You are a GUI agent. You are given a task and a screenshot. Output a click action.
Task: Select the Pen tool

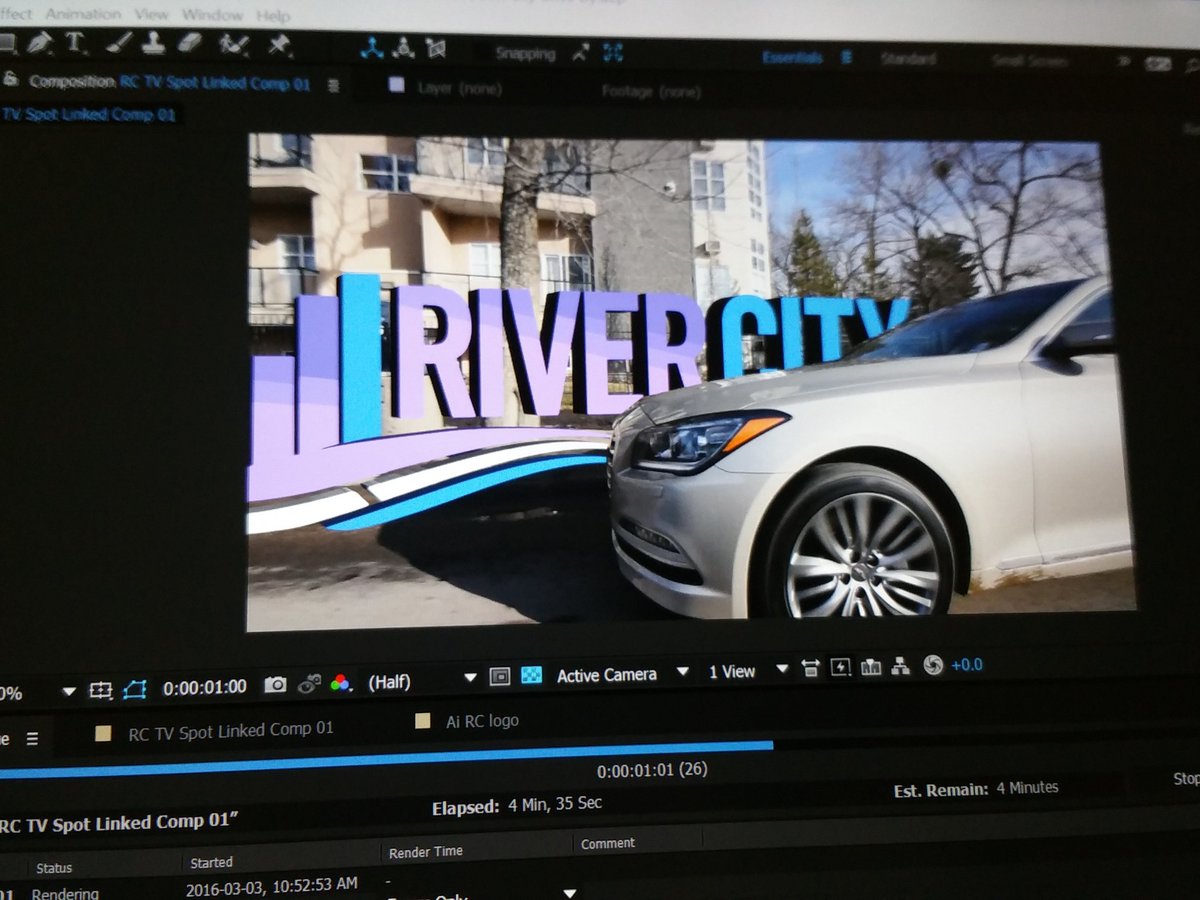(x=39, y=43)
